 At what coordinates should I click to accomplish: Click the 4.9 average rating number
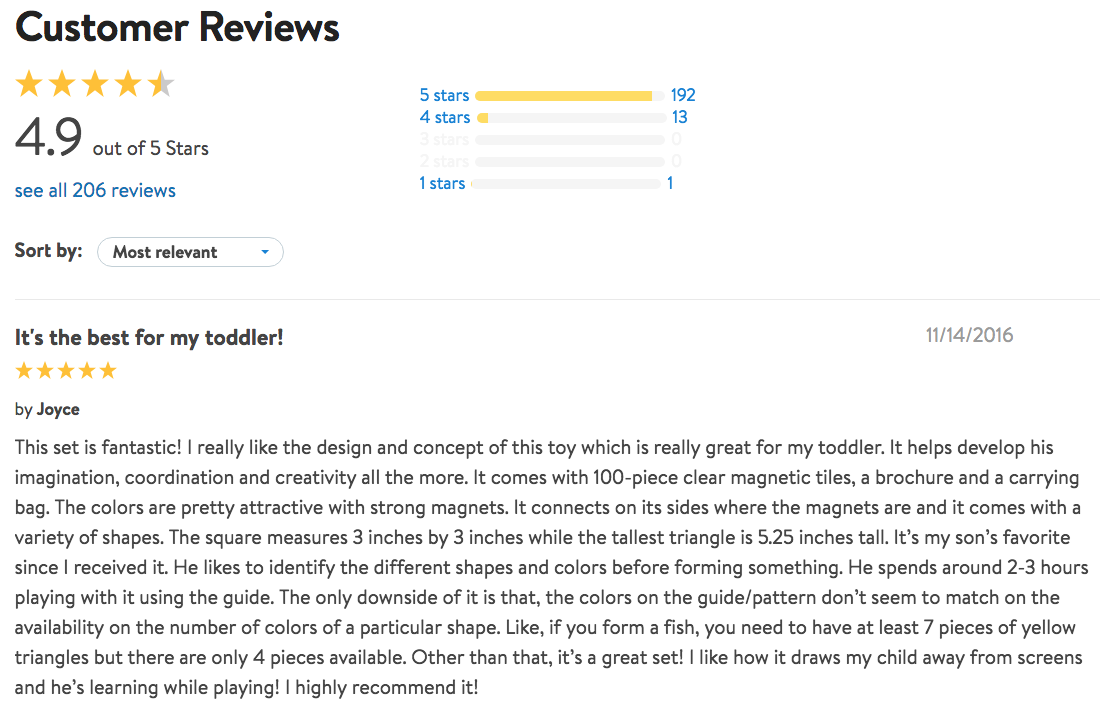[x=48, y=138]
